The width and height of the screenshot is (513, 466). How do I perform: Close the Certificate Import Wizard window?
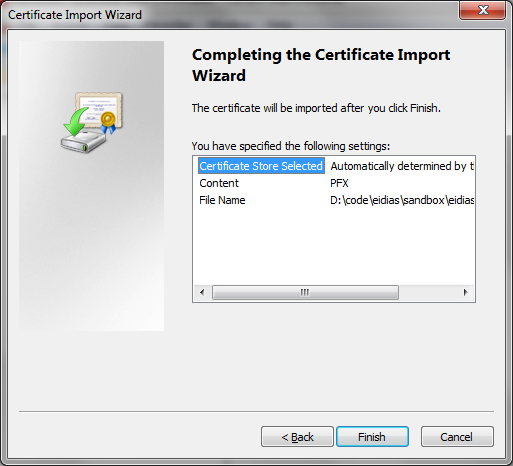click(482, 10)
